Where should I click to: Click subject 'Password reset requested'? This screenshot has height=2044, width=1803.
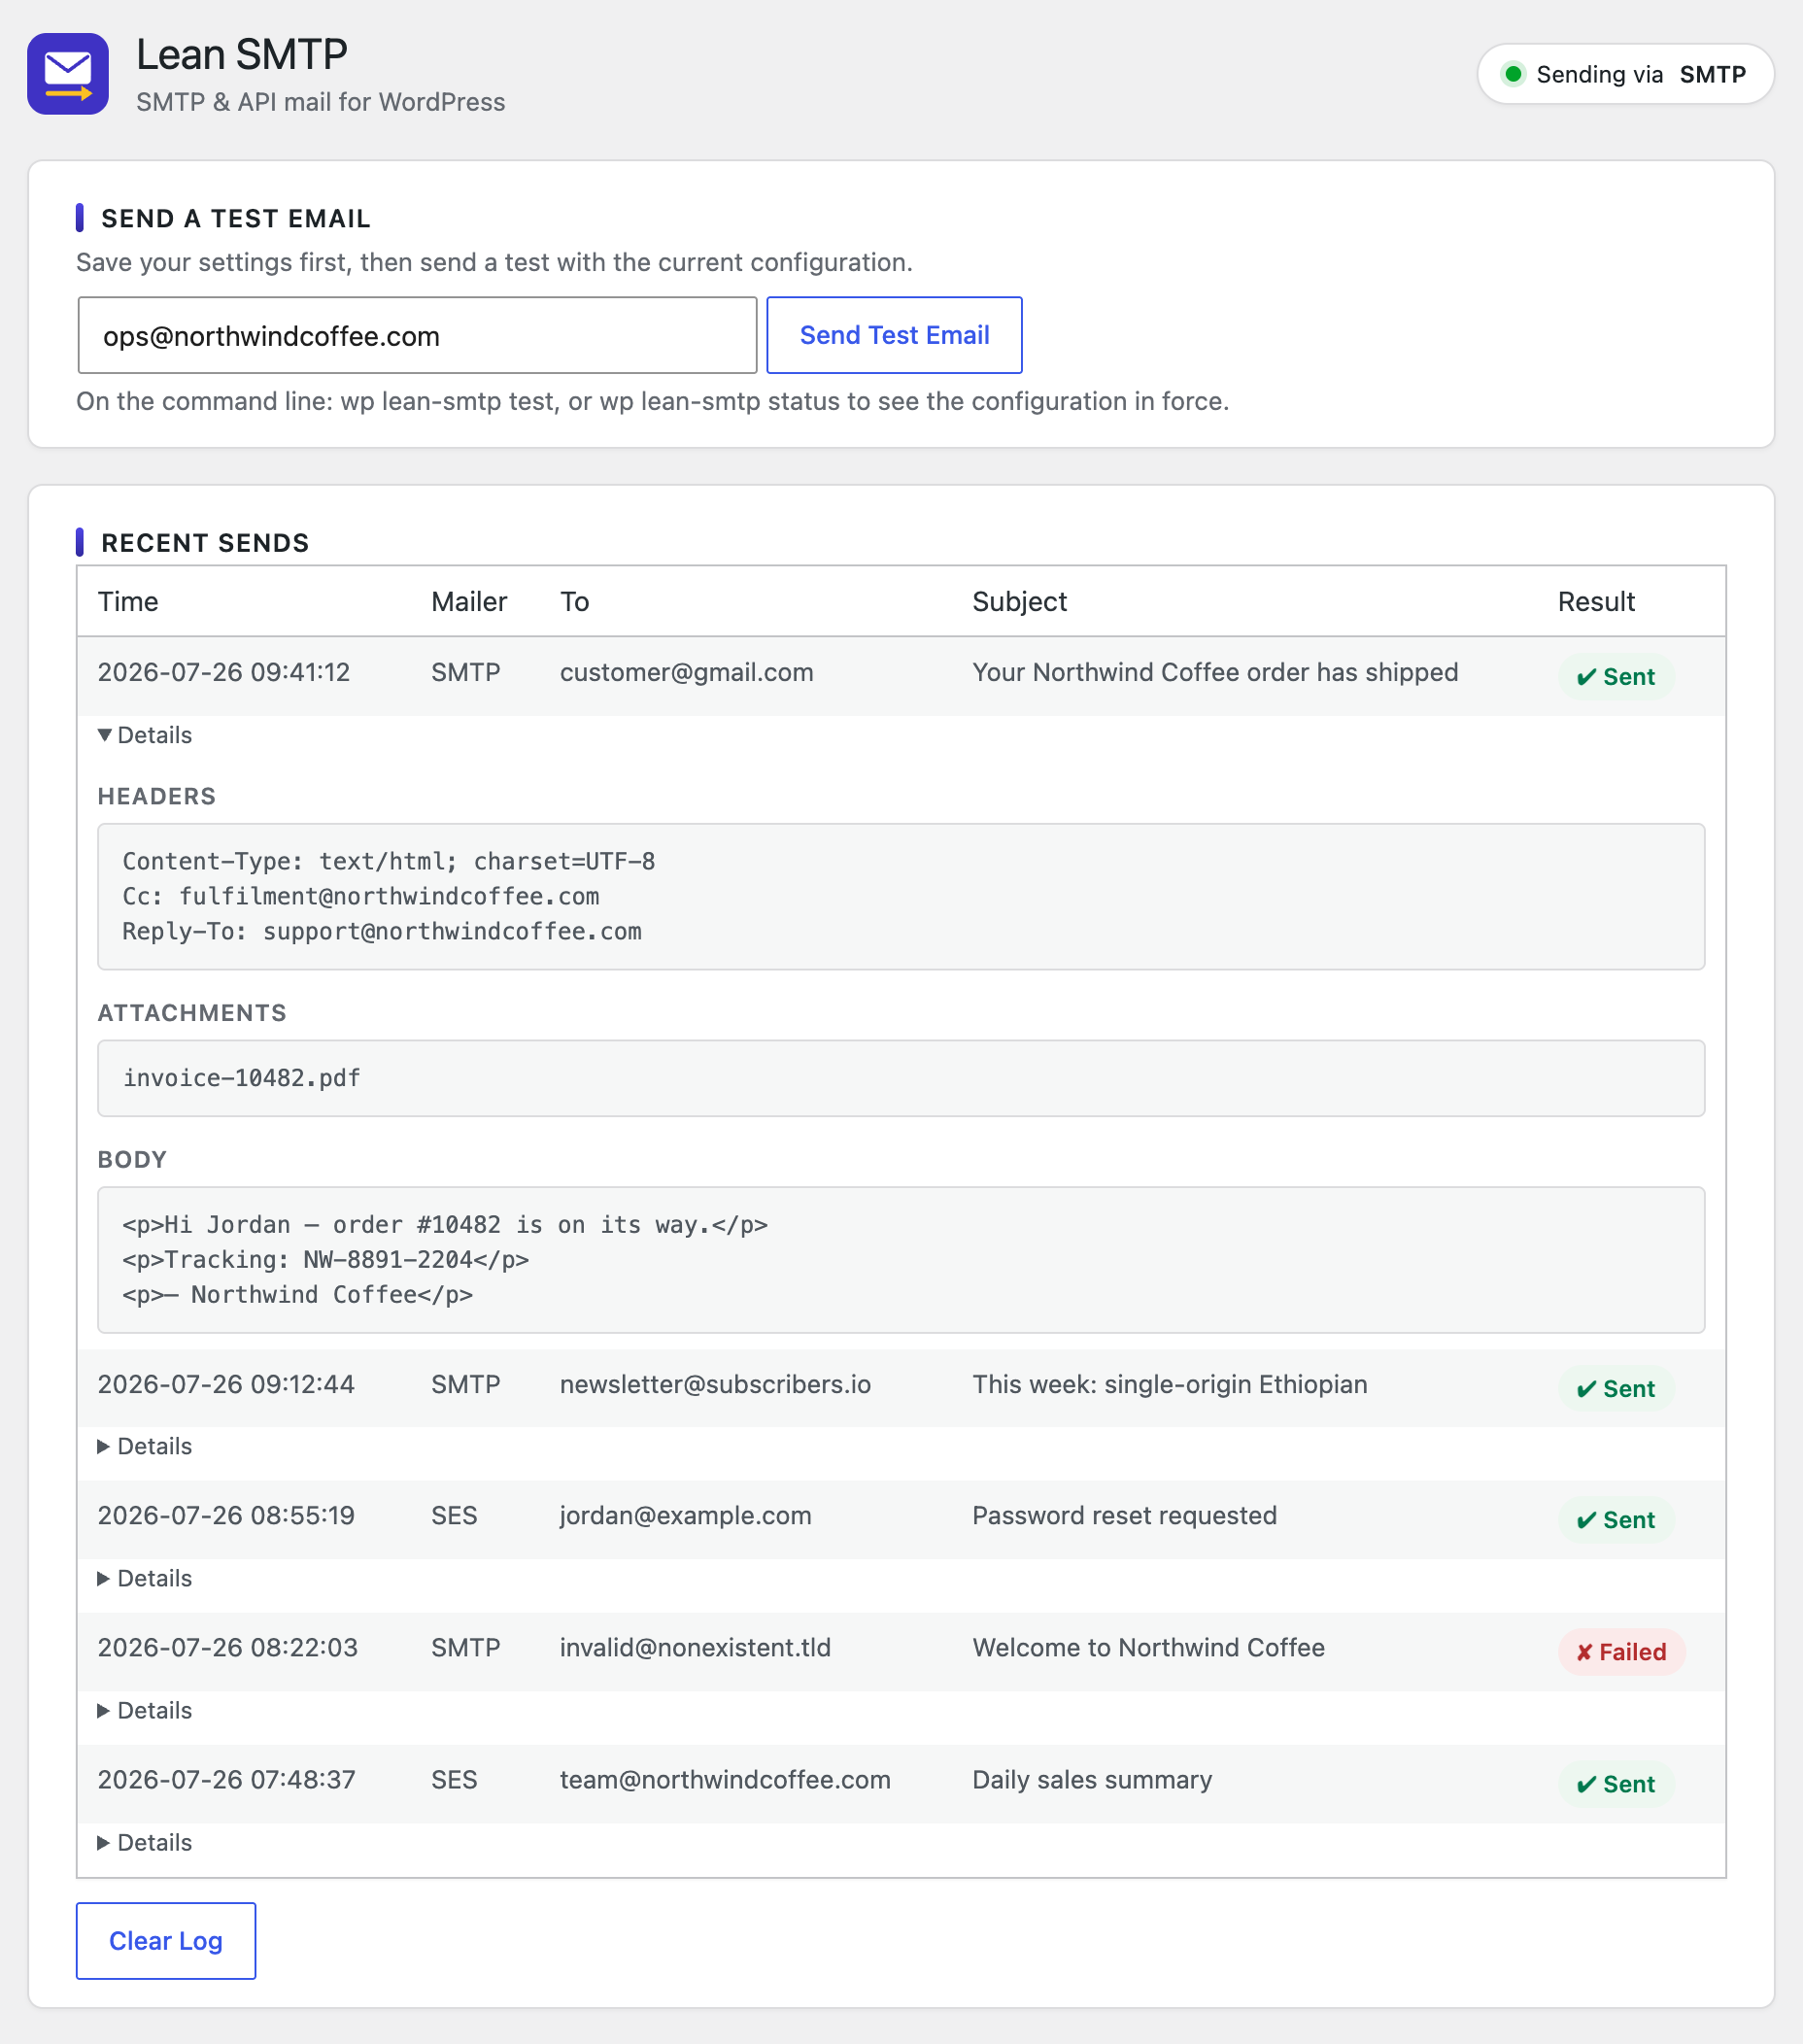pos(1124,1515)
